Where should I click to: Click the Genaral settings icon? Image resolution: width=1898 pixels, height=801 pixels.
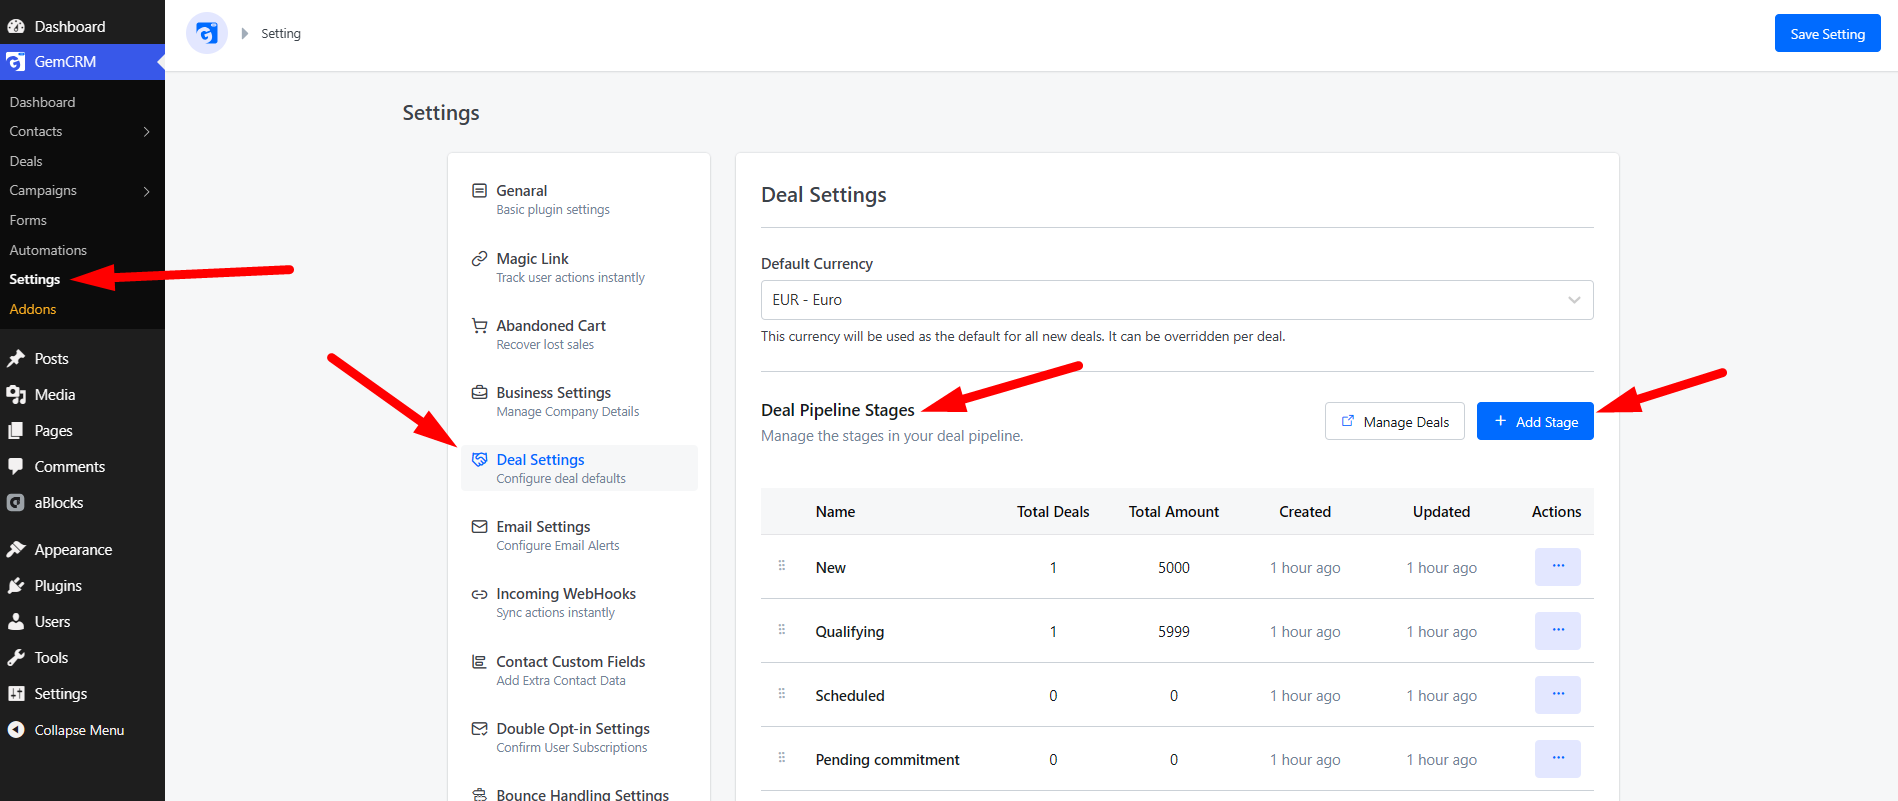479,191
